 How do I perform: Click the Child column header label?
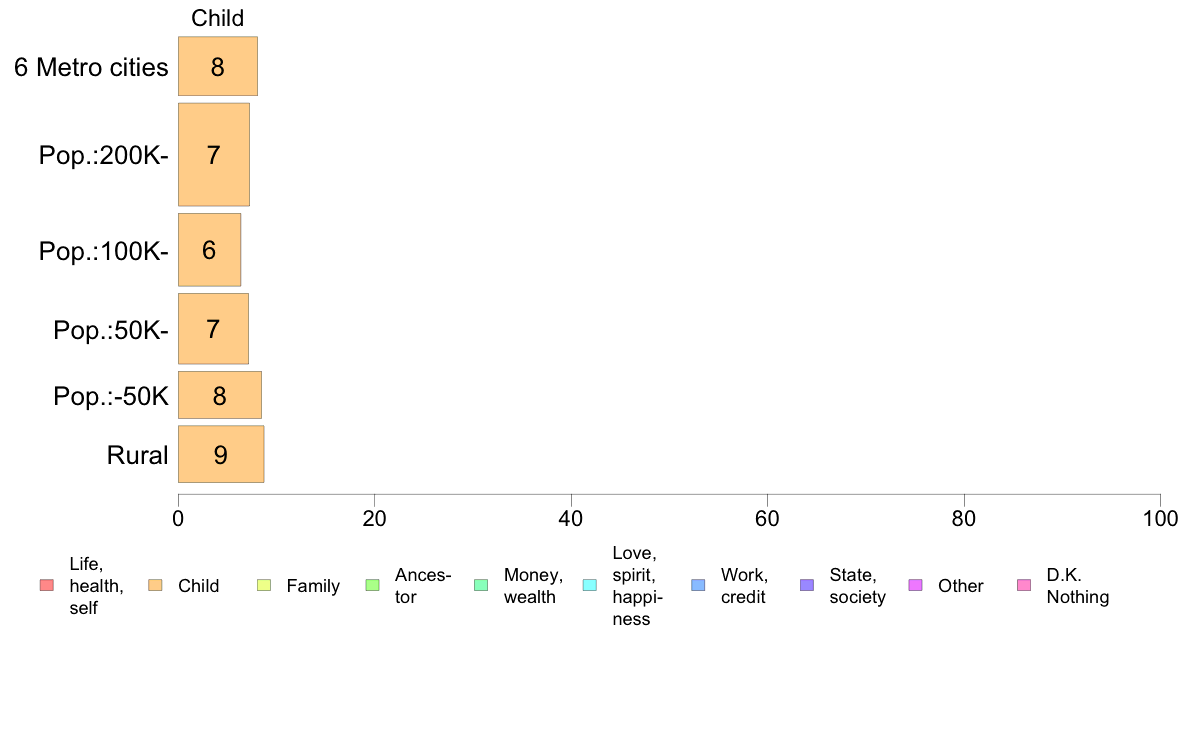coord(217,18)
